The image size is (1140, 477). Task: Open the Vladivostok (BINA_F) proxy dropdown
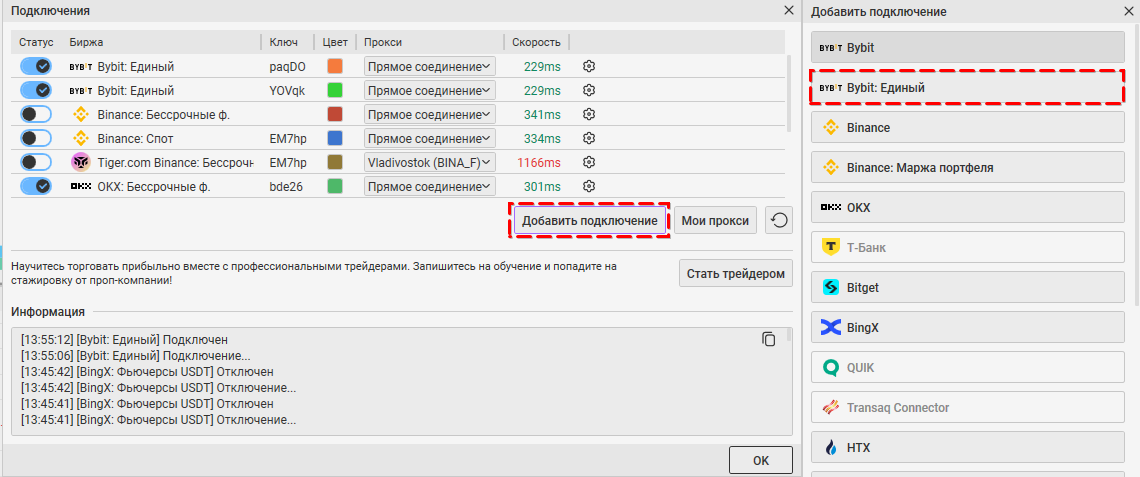[x=430, y=162]
